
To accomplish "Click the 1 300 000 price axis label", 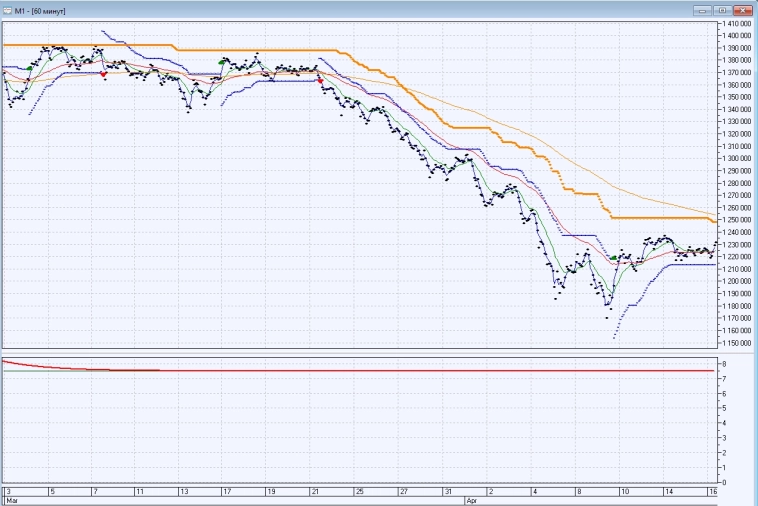I will pyautogui.click(x=739, y=158).
